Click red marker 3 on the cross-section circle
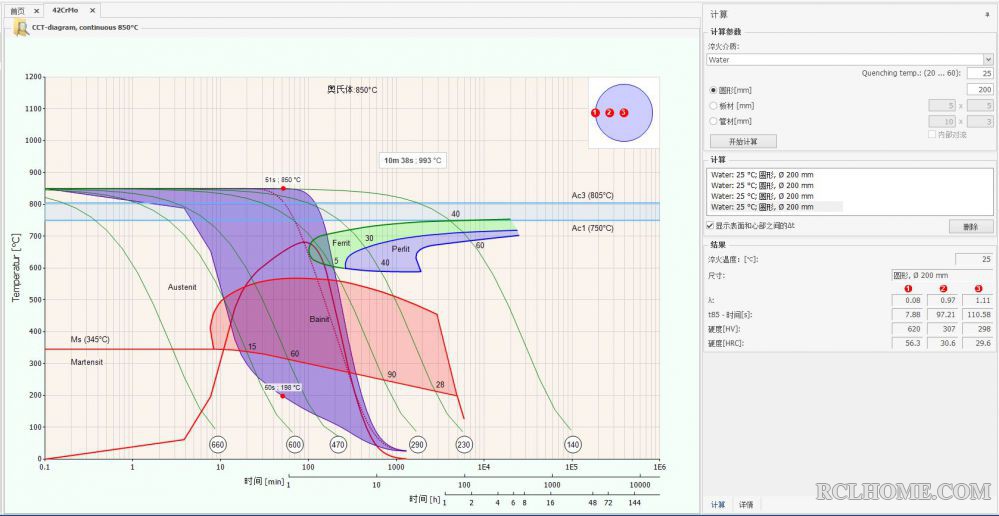The height and width of the screenshot is (516, 999). (624, 113)
